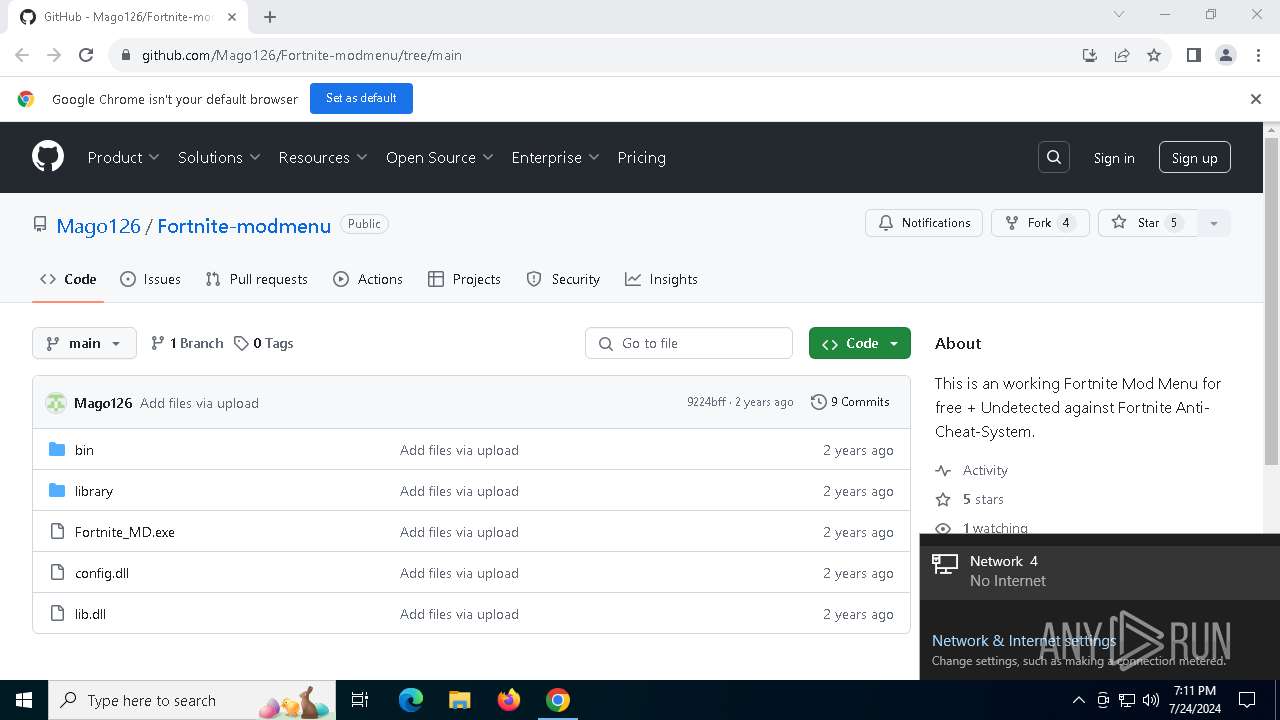This screenshot has width=1280, height=720.
Task: Click the bin folder icon
Action: pos(57,450)
